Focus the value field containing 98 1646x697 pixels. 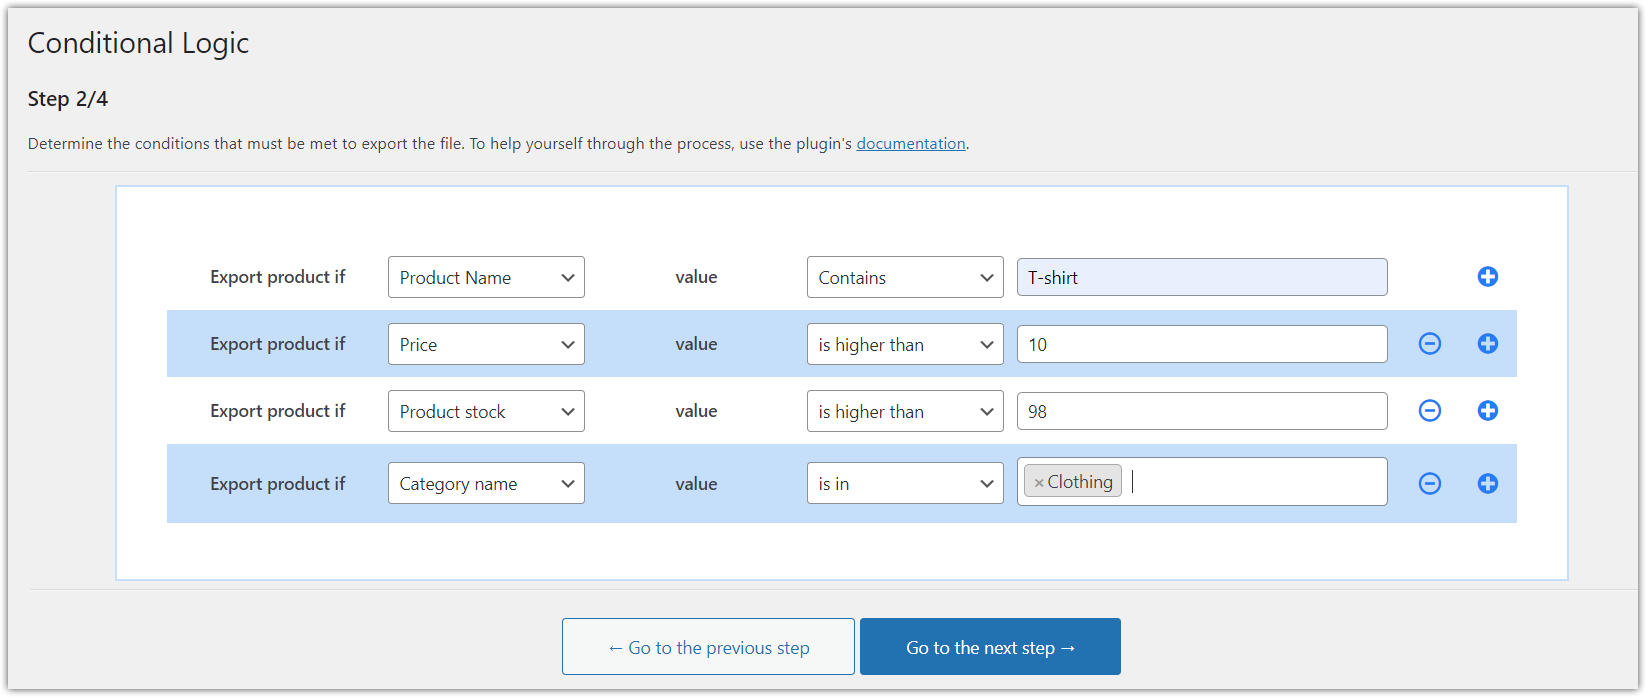pyautogui.click(x=1202, y=411)
